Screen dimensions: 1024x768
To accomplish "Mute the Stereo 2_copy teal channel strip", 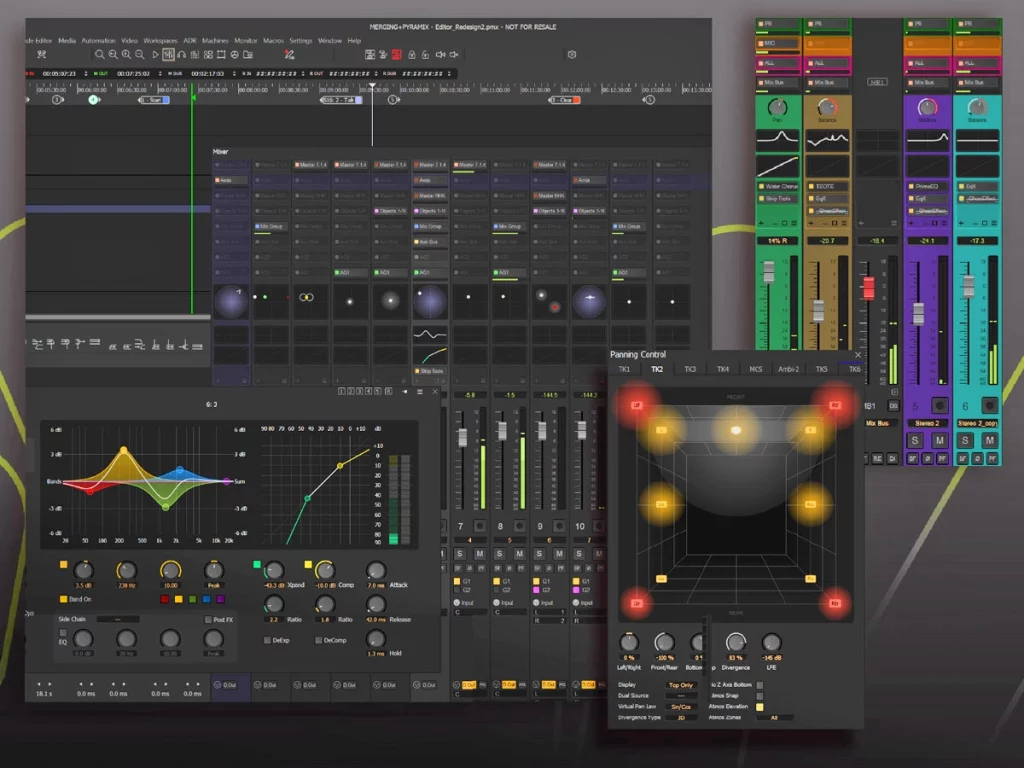I will tap(988, 441).
